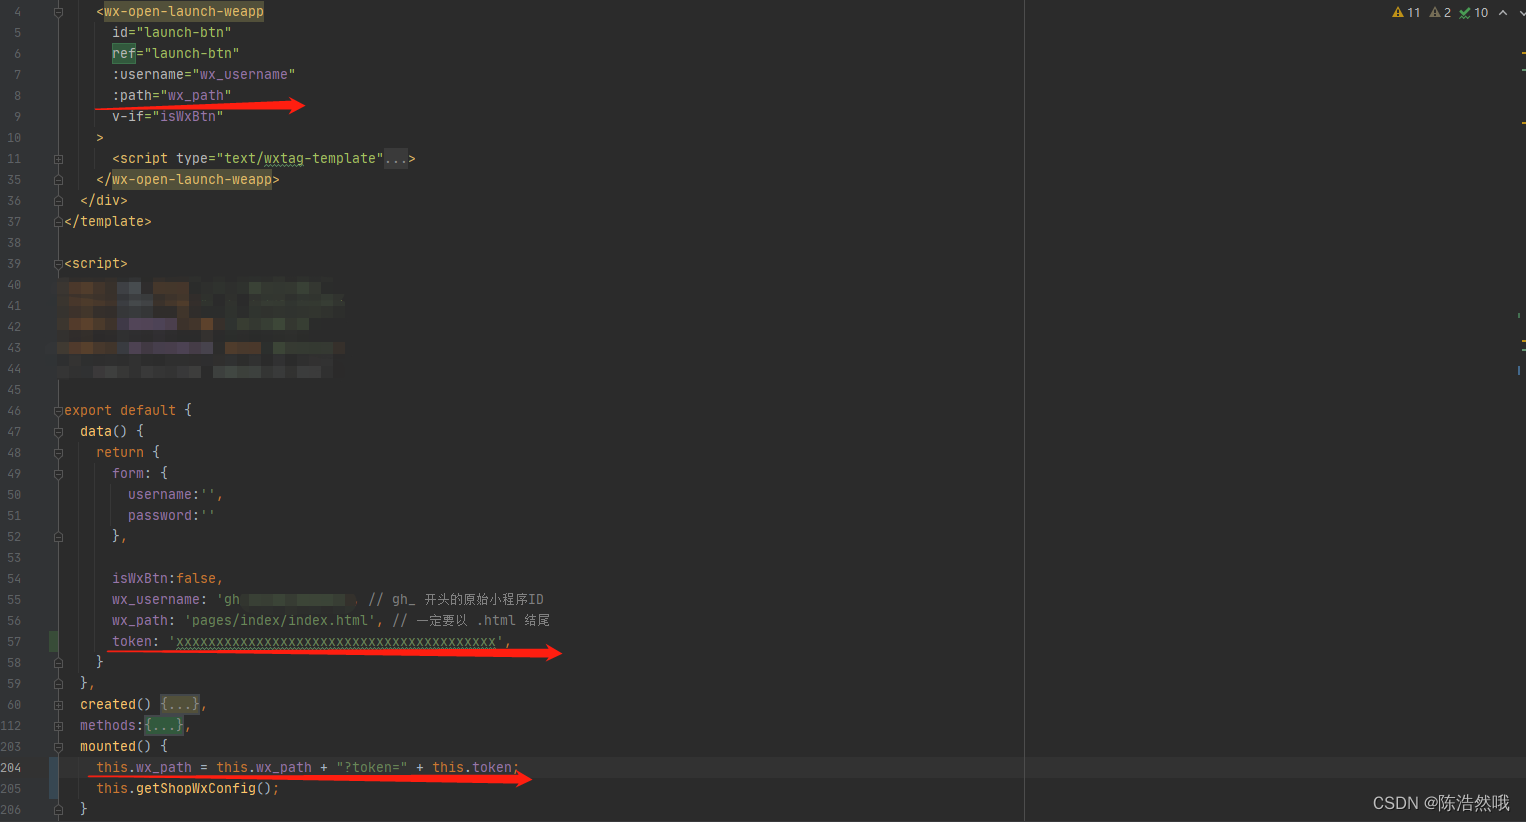Click the fold end marker at line 35
Viewport: 1526px width, 822px height.
point(58,180)
